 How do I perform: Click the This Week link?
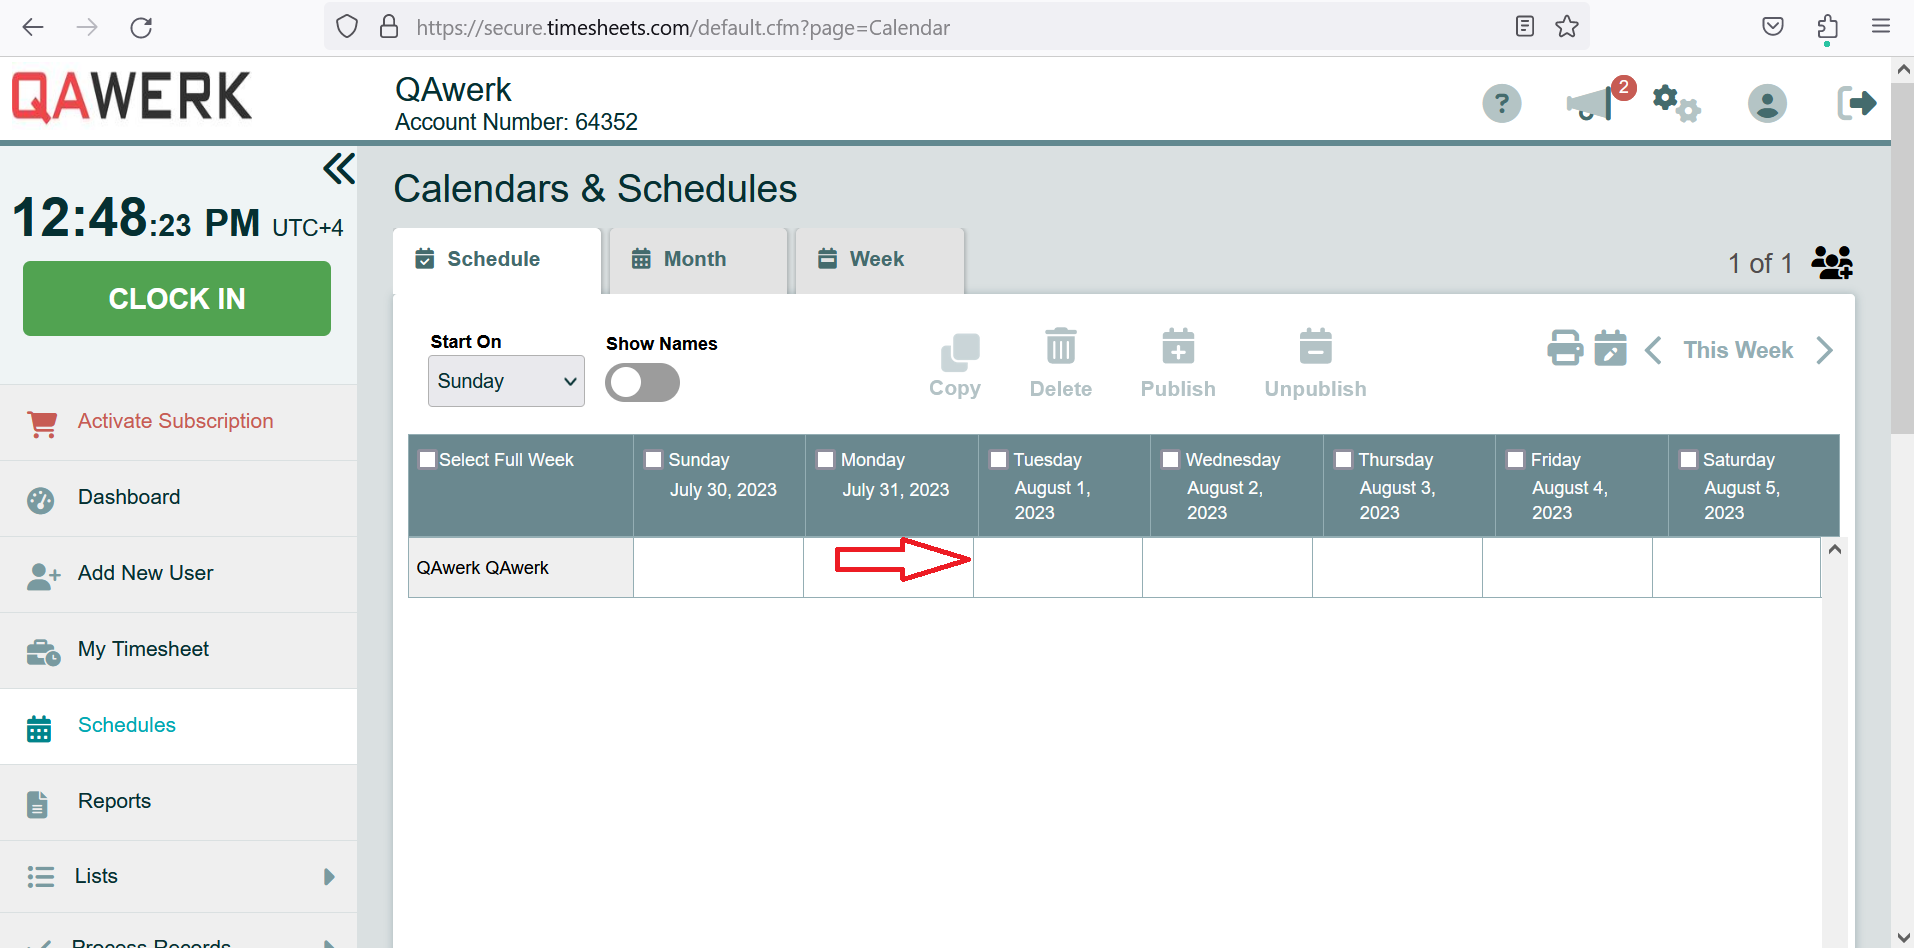(1738, 350)
